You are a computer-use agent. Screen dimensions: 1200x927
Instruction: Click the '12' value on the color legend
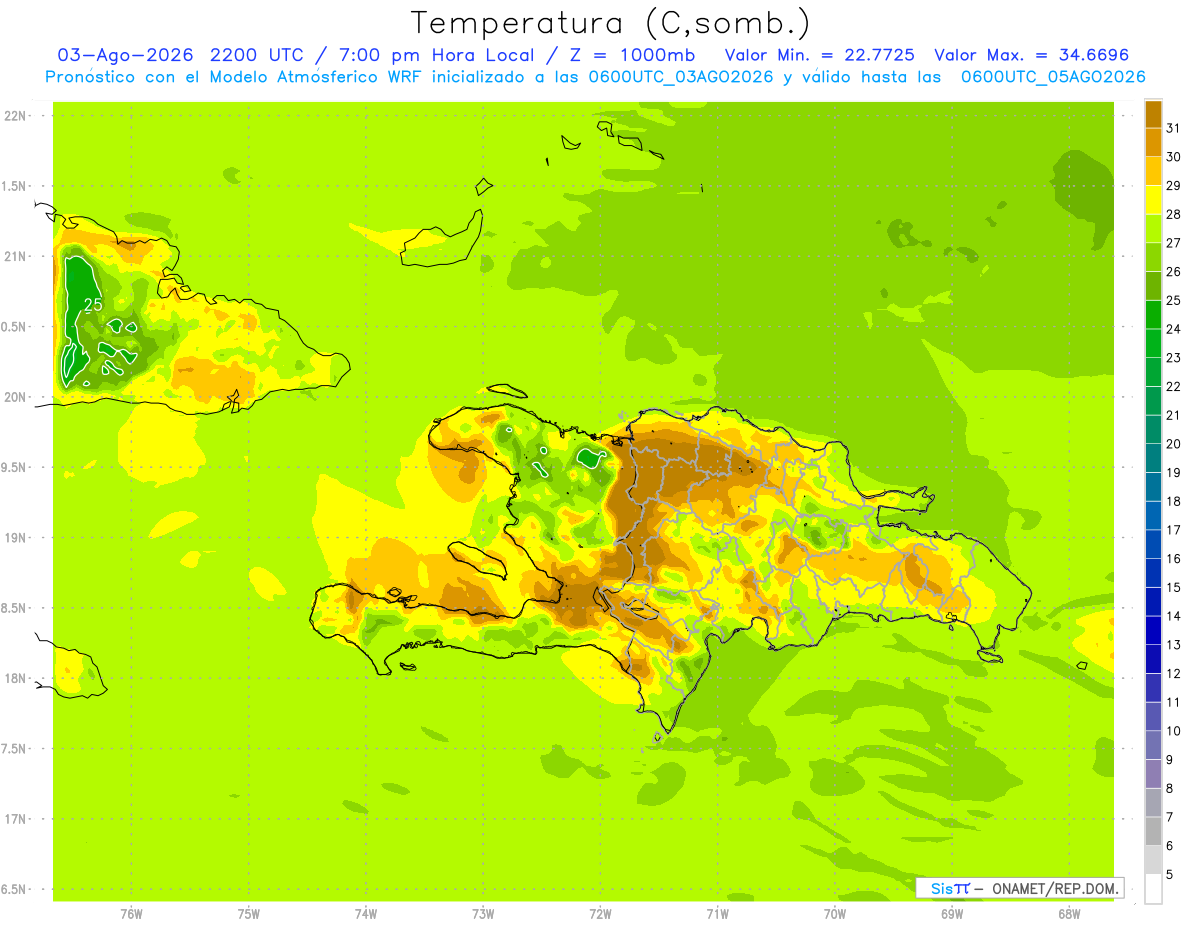pos(1173,673)
